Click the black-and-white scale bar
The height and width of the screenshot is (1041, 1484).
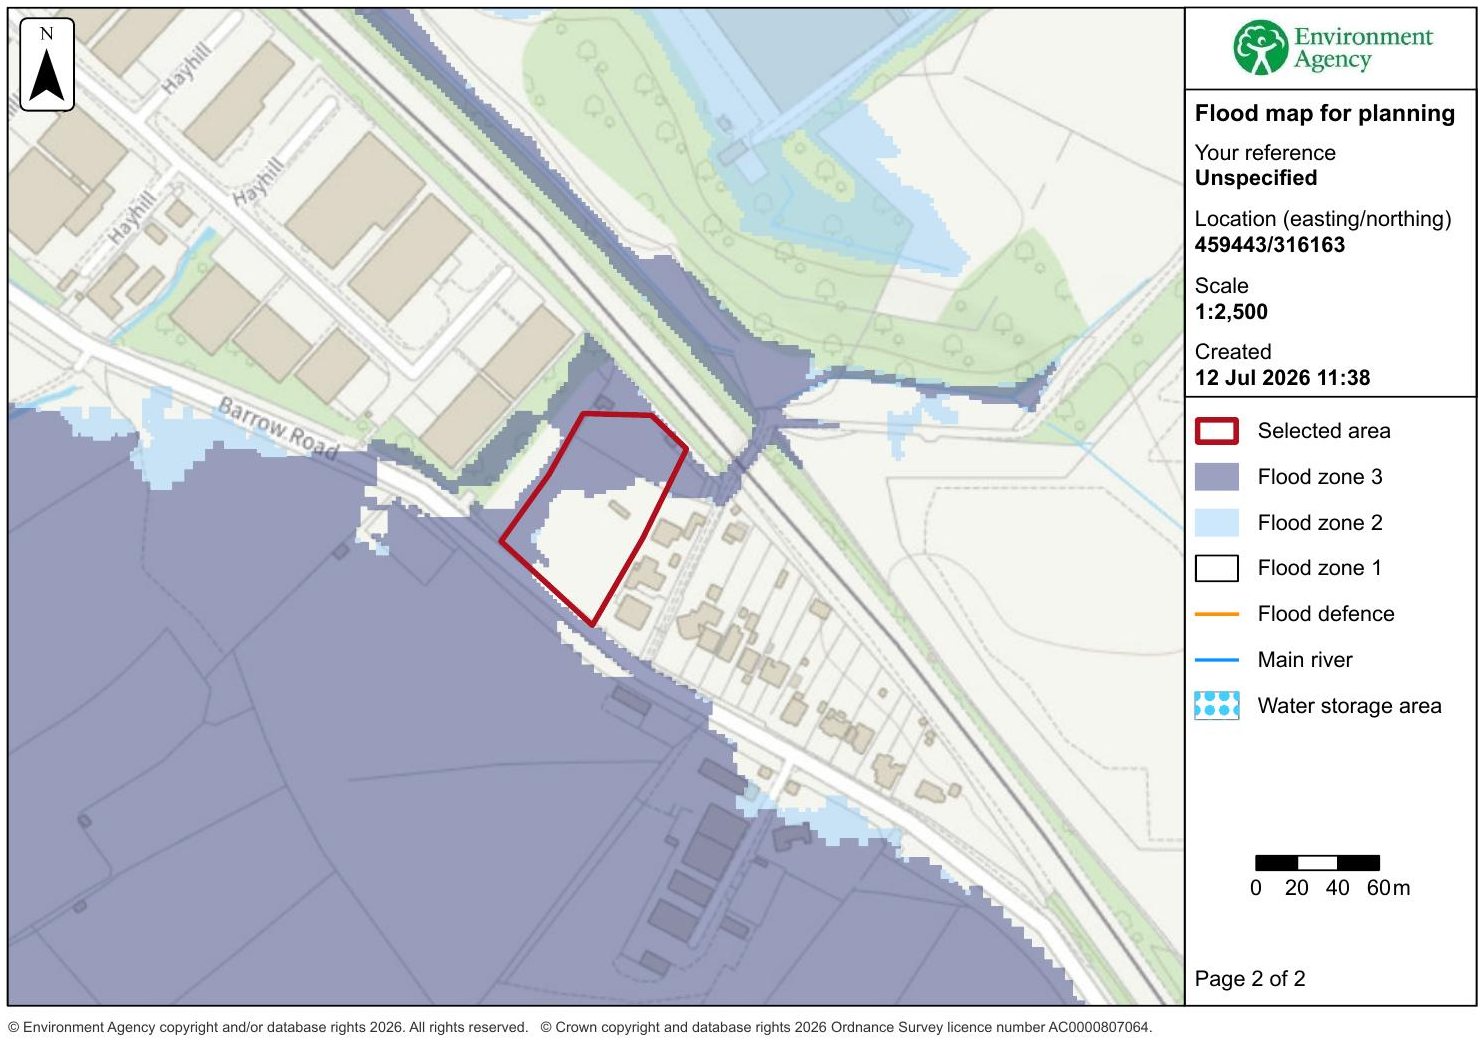point(1317,863)
